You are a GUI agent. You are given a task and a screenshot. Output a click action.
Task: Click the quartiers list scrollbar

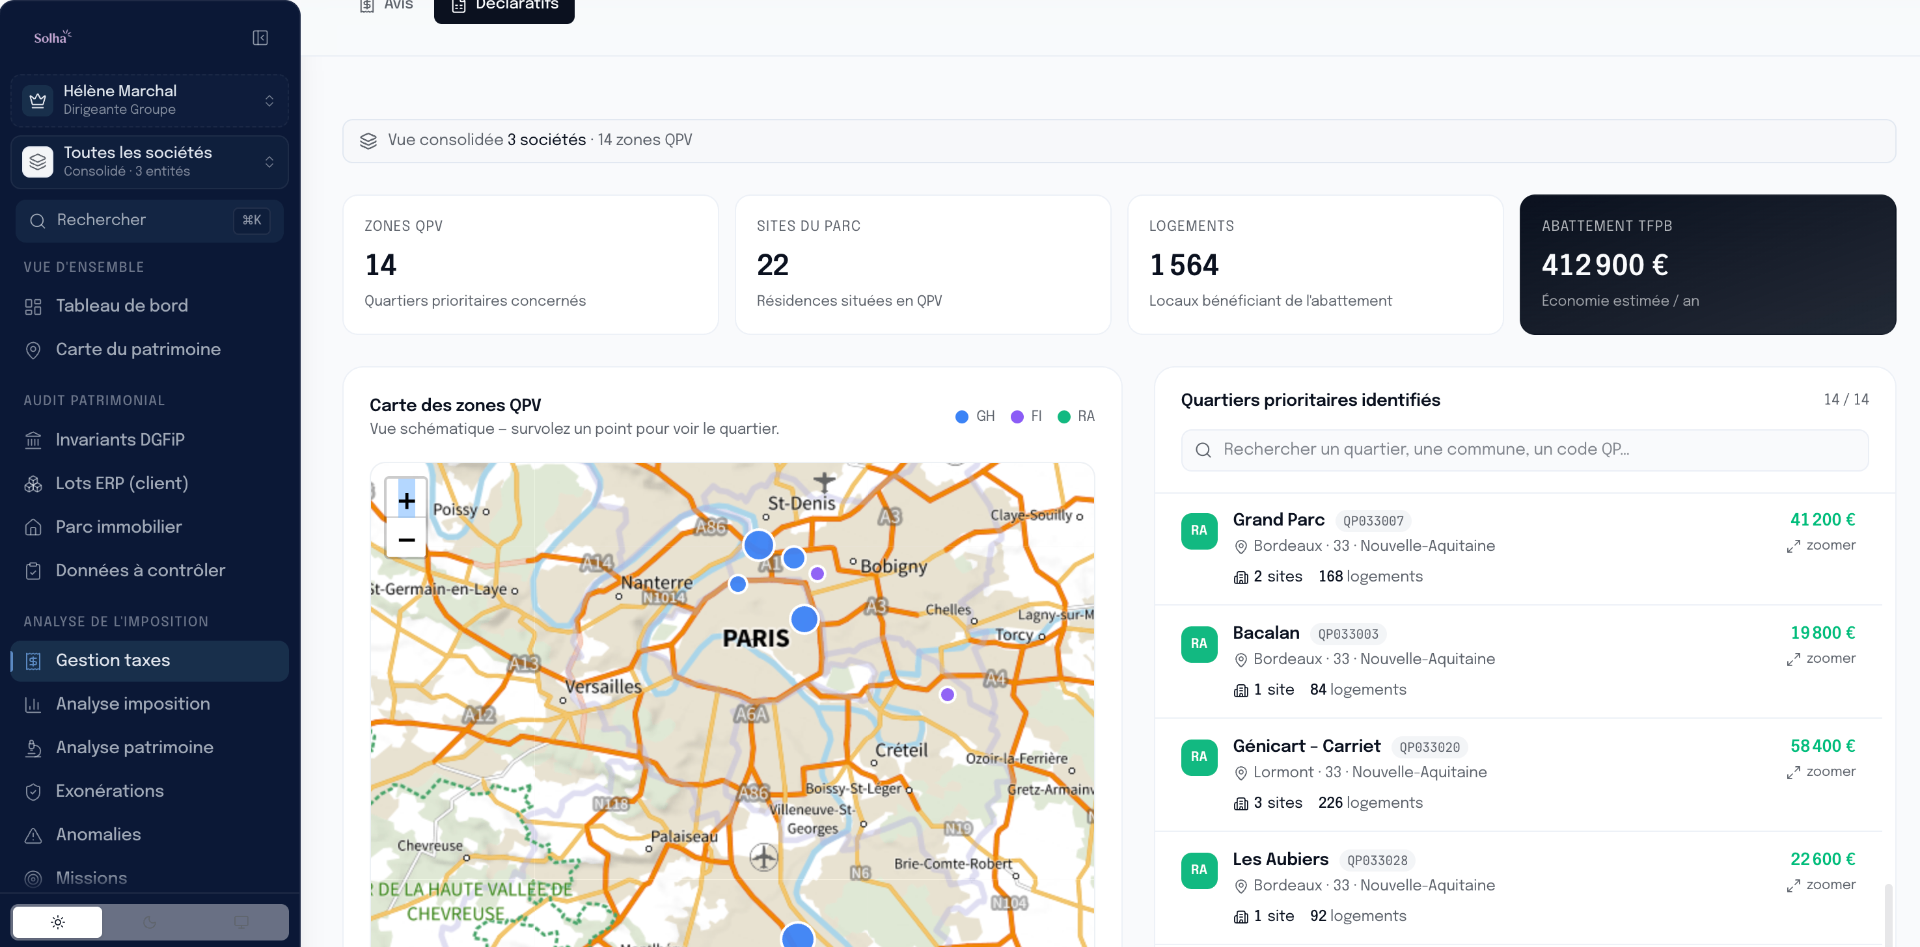coord(1889,913)
